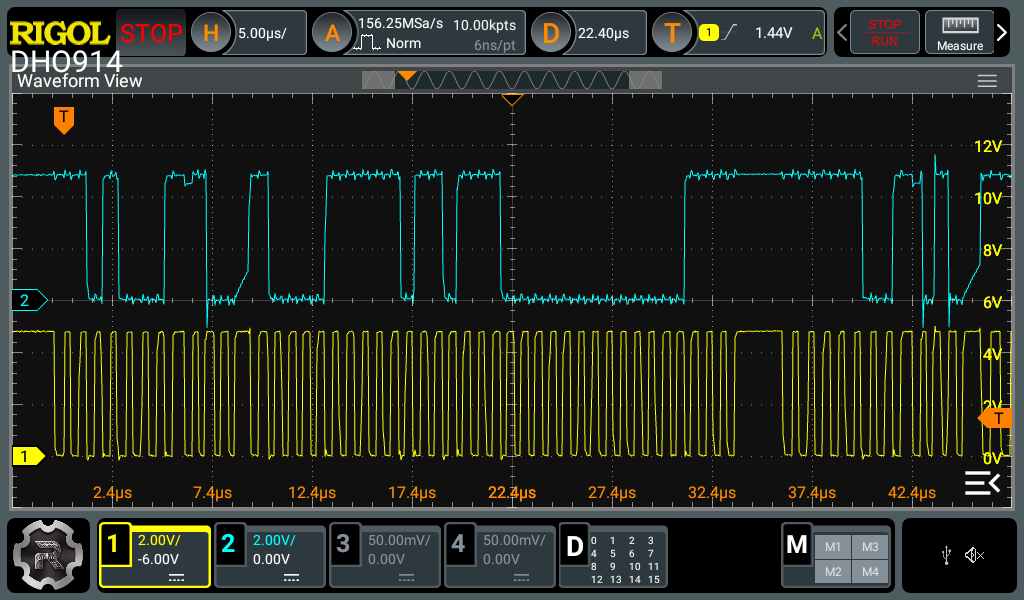Click the USB status icon
The image size is (1024, 600).
[946, 555]
